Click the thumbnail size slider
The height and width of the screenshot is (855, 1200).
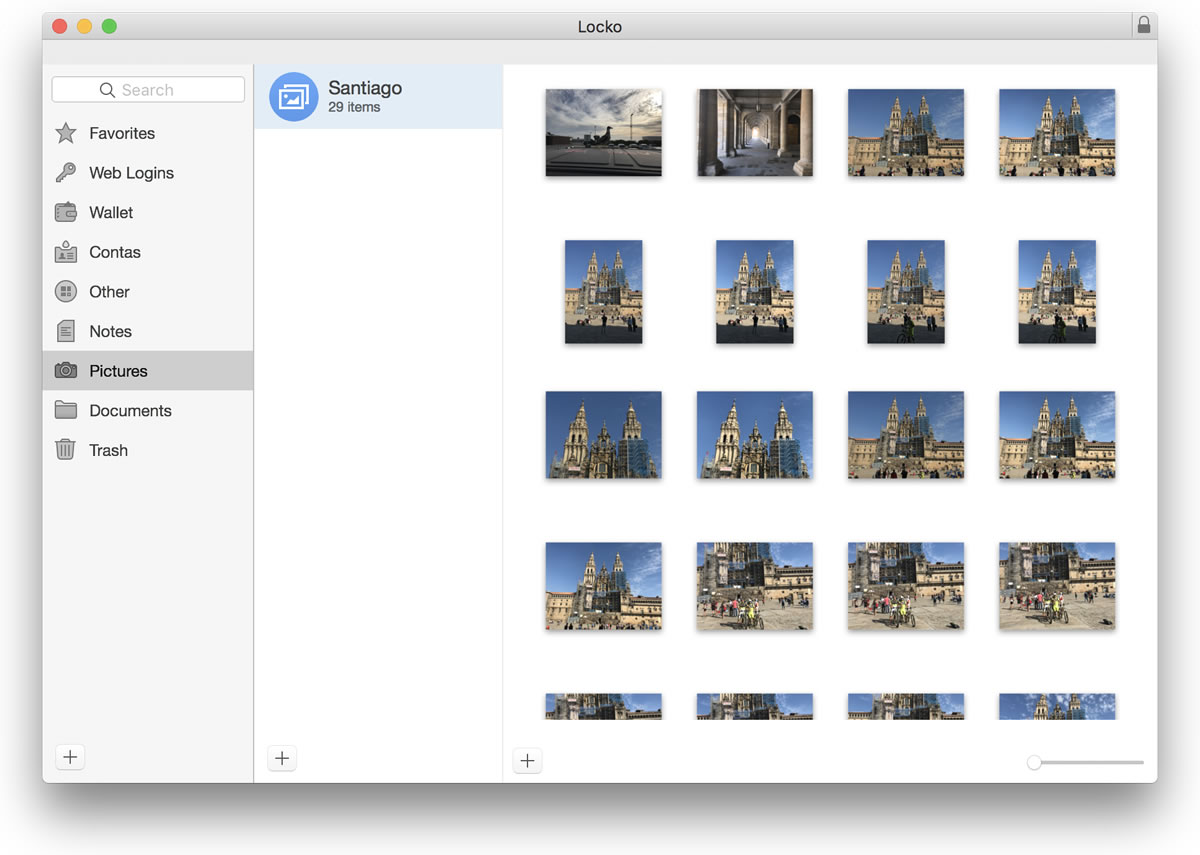1035,763
